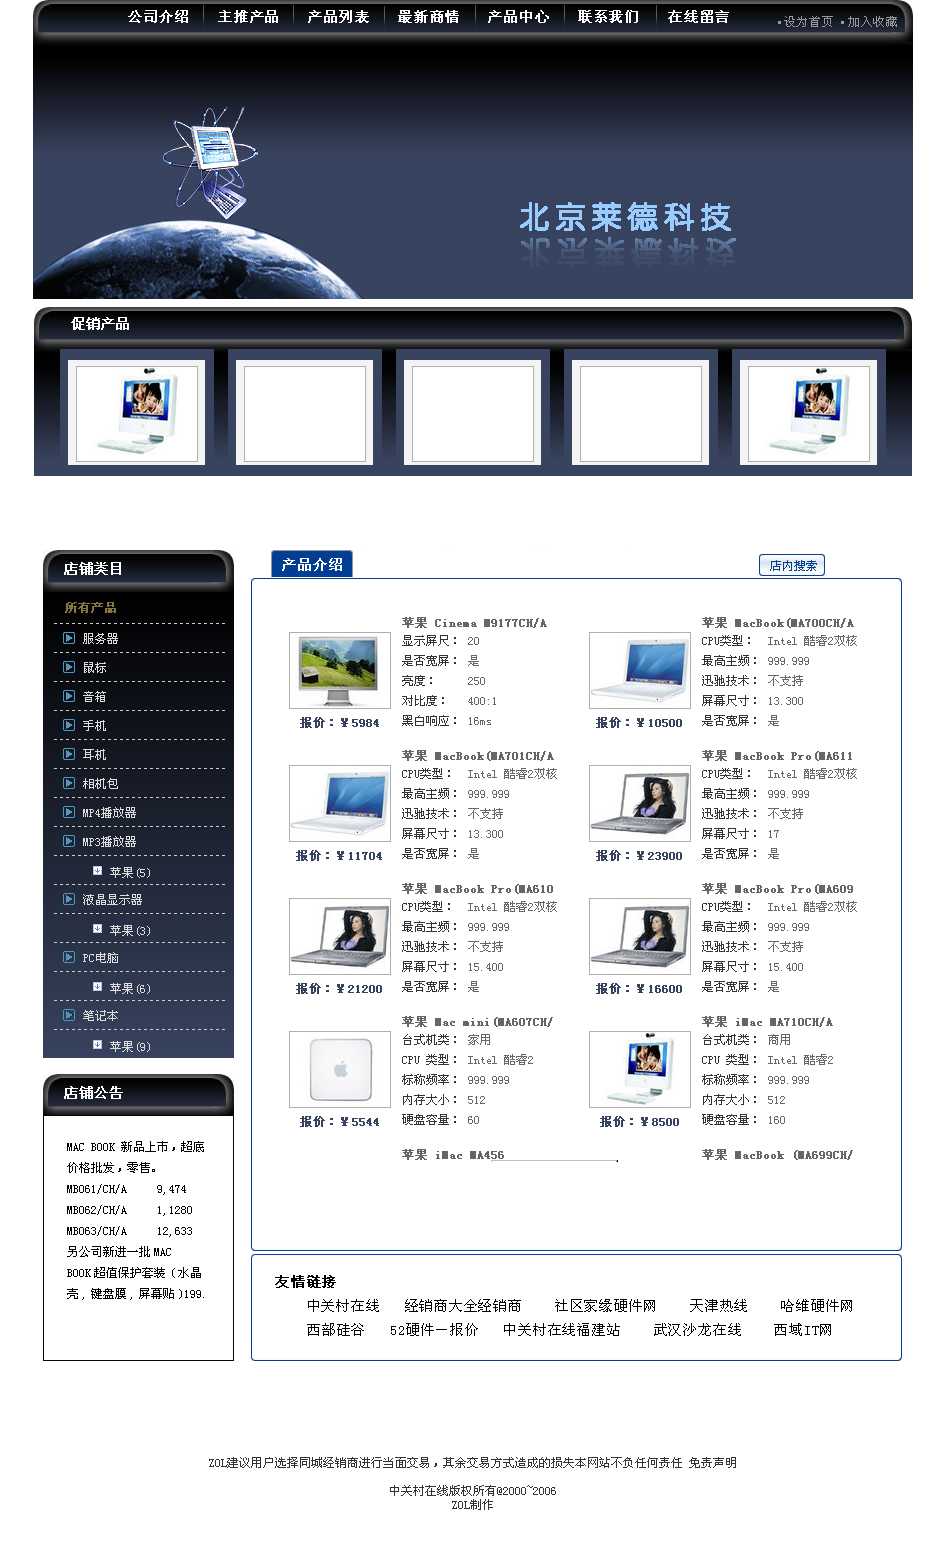Visit the 52硬件一报价 link
This screenshot has width=941, height=1560.
pos(434,1330)
